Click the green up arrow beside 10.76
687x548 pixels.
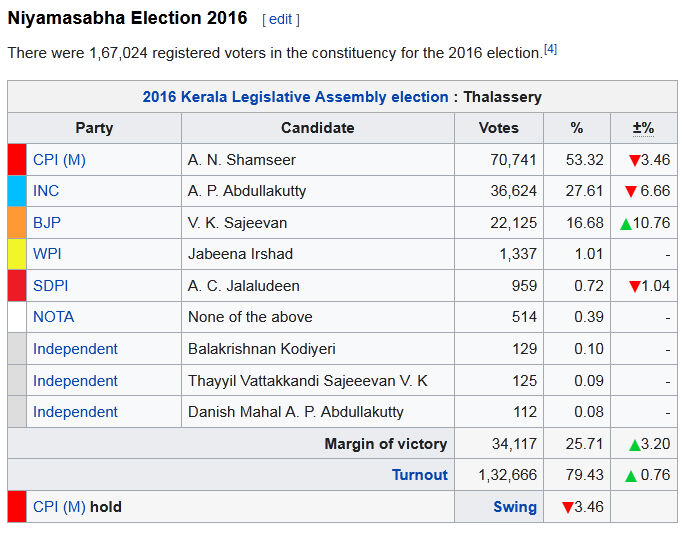click(x=626, y=223)
